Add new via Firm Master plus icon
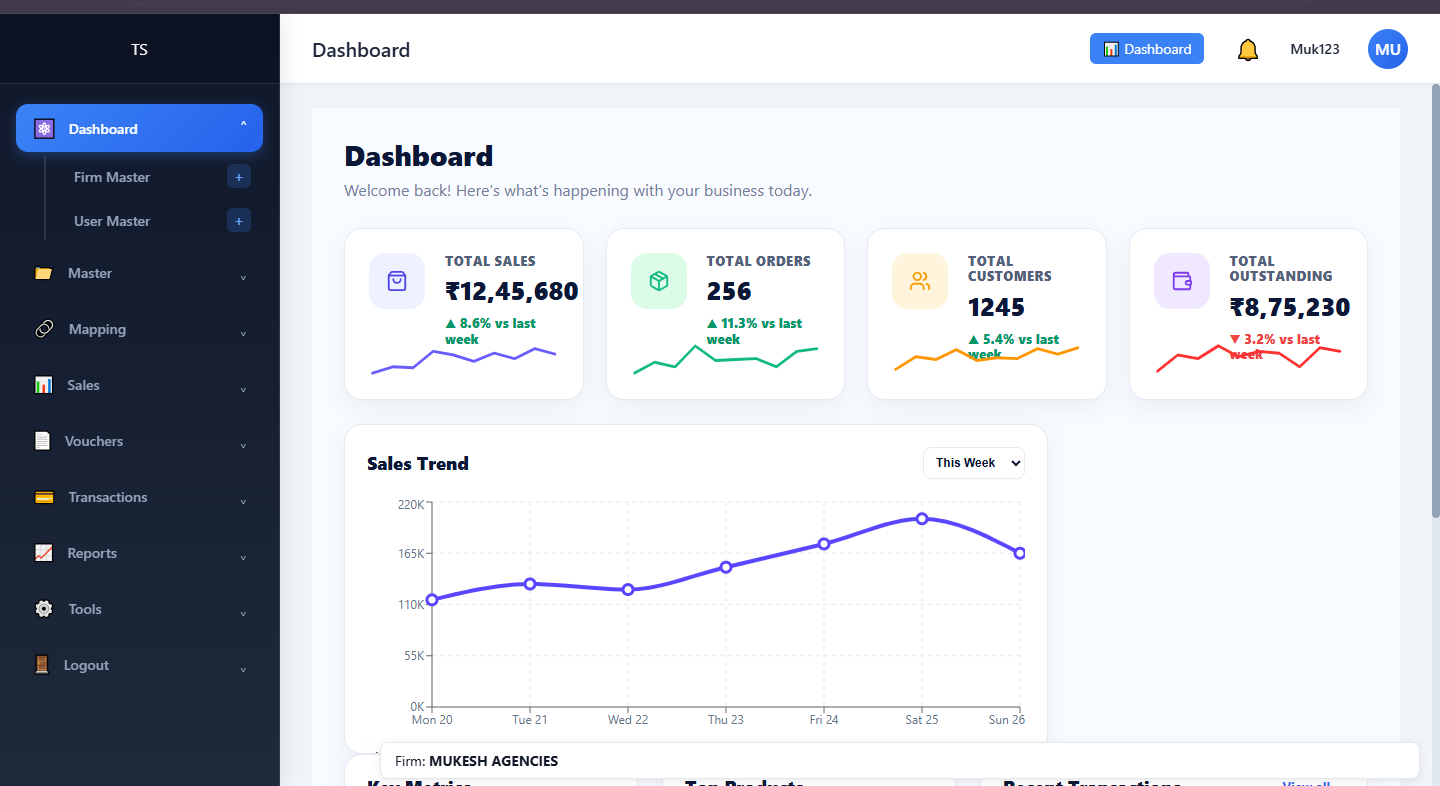1440x786 pixels. click(239, 177)
